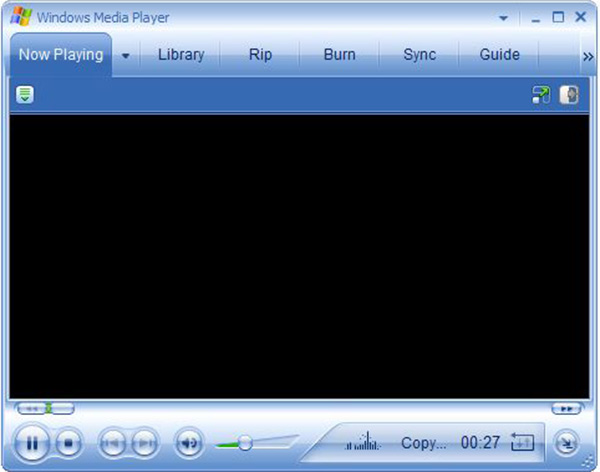Minimize the Windows Media Player window
The width and height of the screenshot is (600, 472).
click(536, 18)
